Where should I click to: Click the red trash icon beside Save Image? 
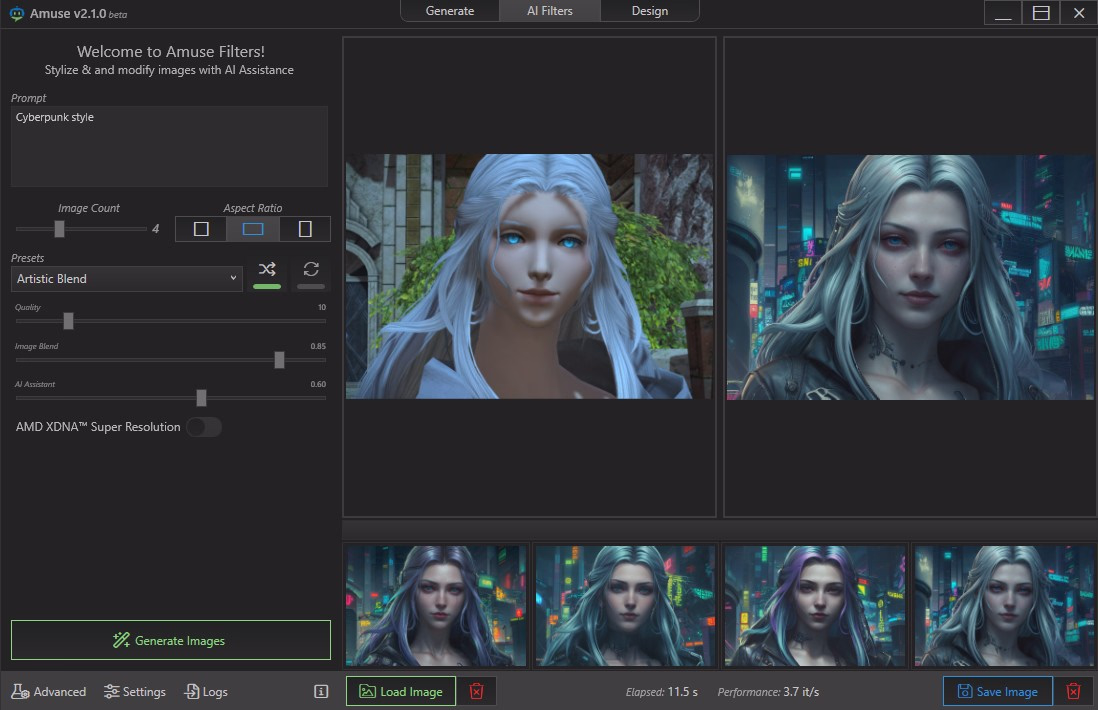tap(1073, 691)
